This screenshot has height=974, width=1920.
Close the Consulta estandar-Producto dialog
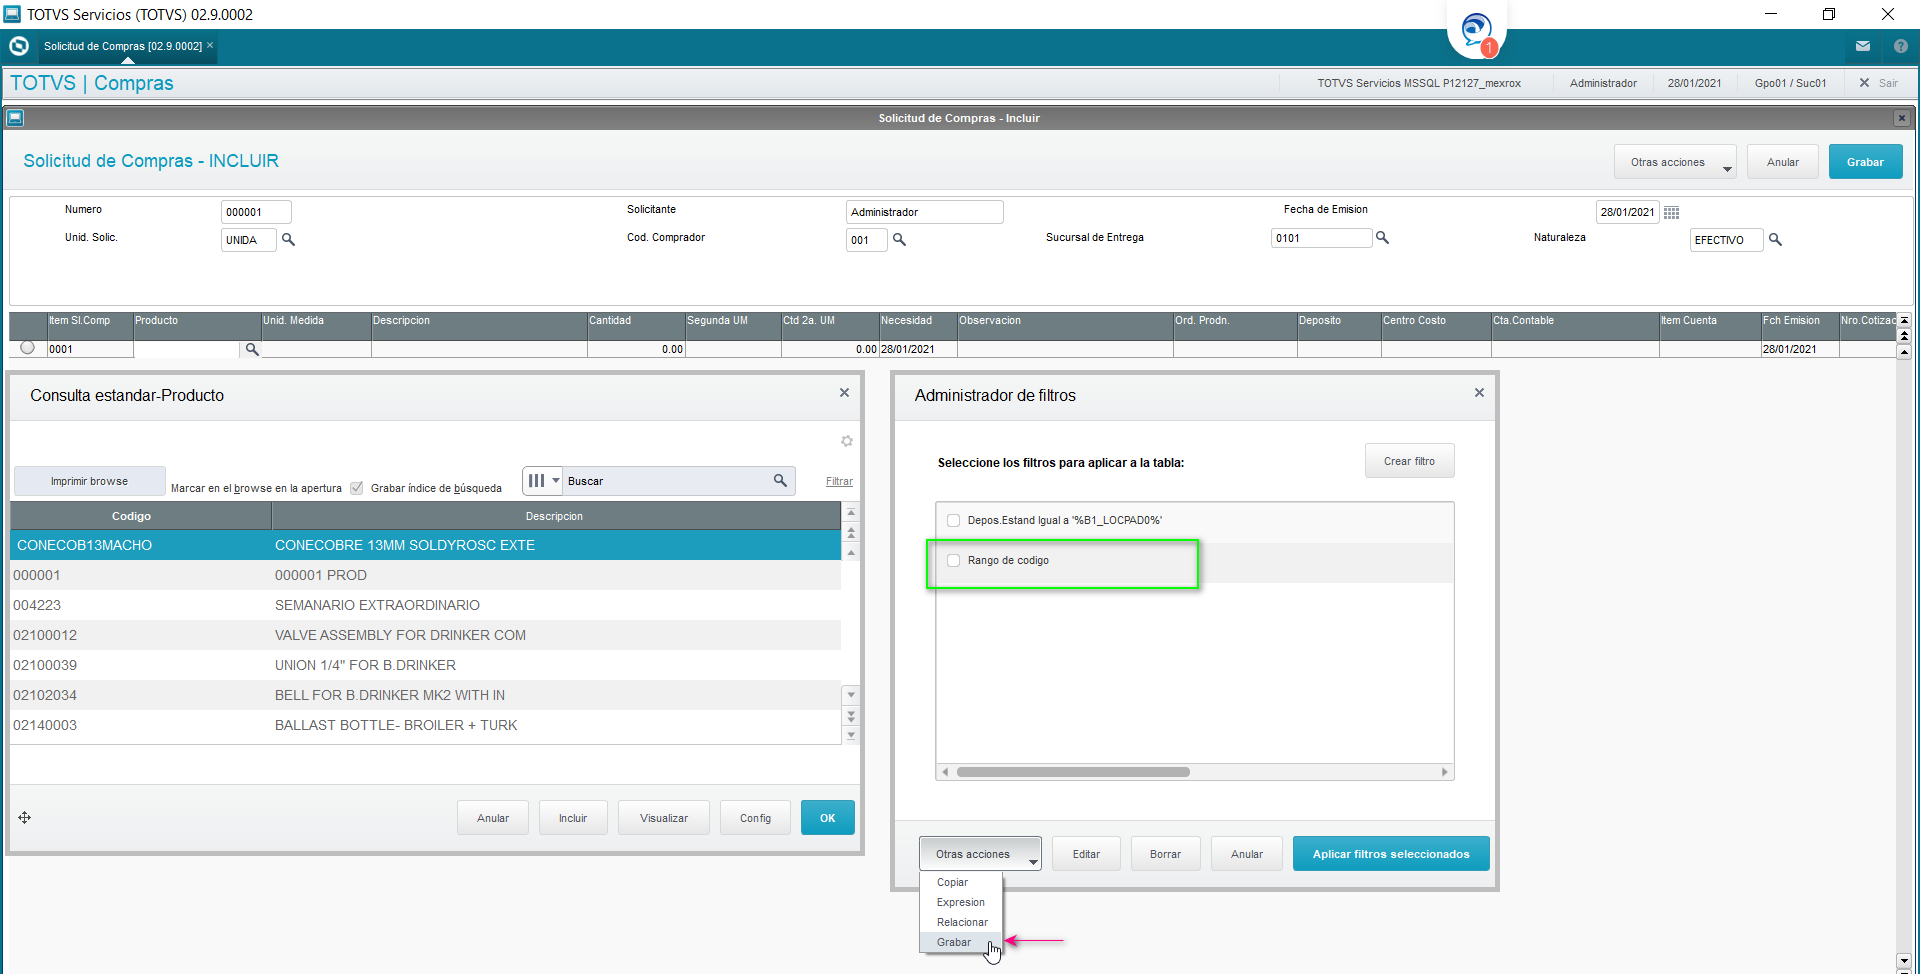coord(844,393)
